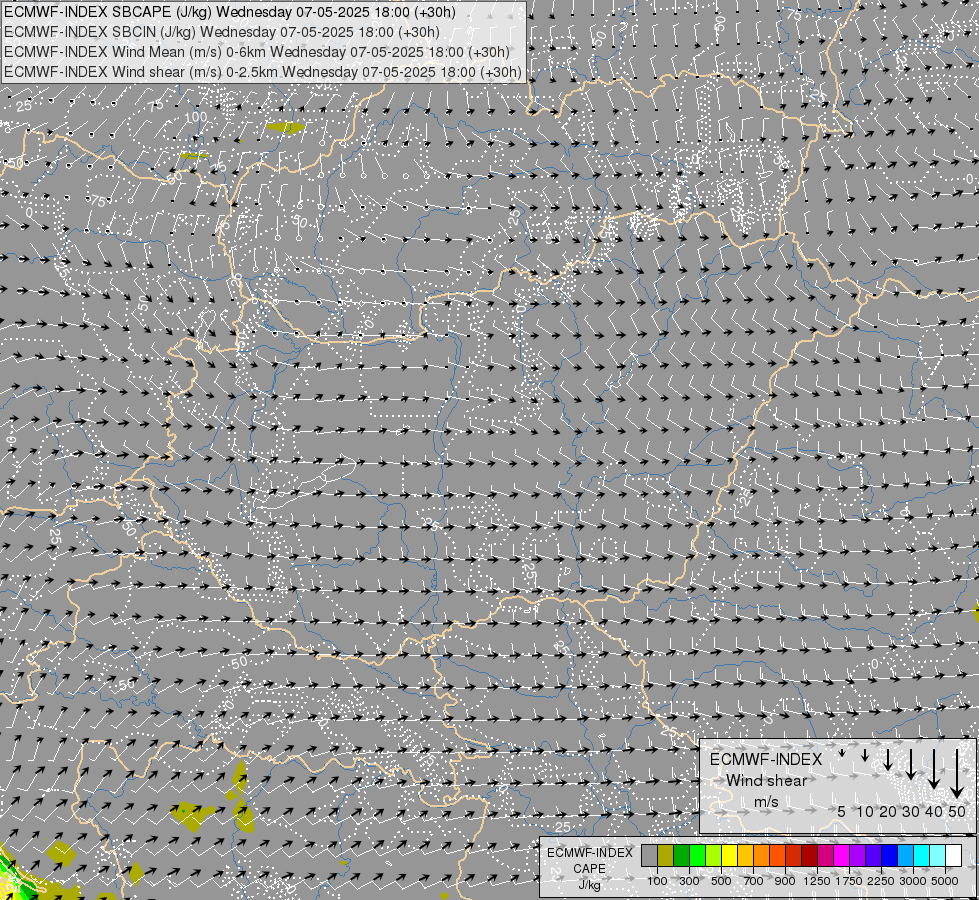Image resolution: width=979 pixels, height=900 pixels.
Task: Click the ECMWF-INDEX label in CAPE legend
Action: (x=589, y=853)
